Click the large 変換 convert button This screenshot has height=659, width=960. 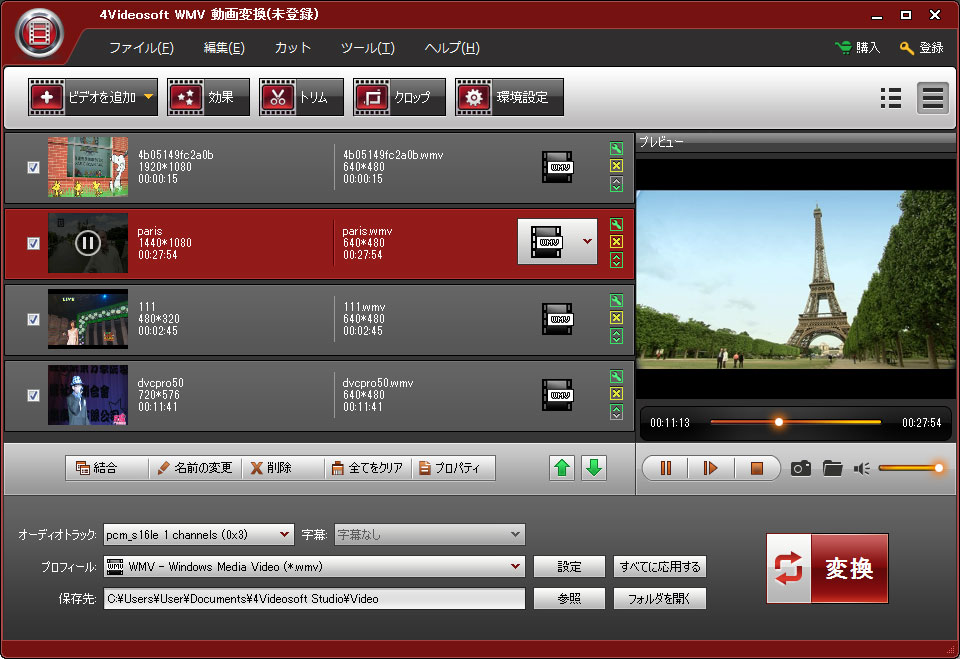(x=827, y=568)
